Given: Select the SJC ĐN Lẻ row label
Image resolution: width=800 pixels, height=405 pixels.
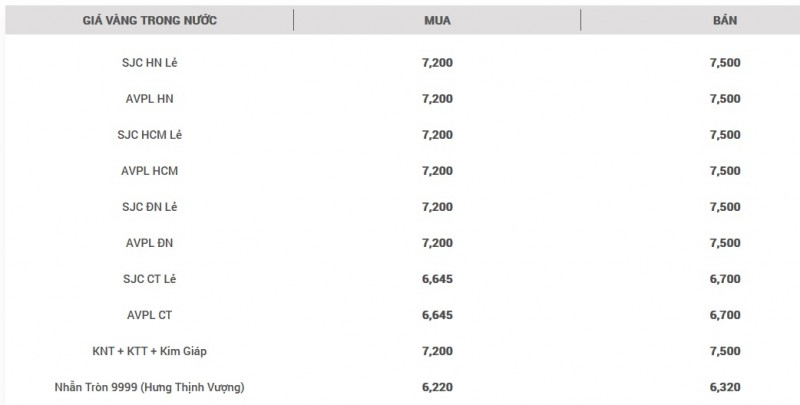Looking at the screenshot, I should tap(149, 207).
